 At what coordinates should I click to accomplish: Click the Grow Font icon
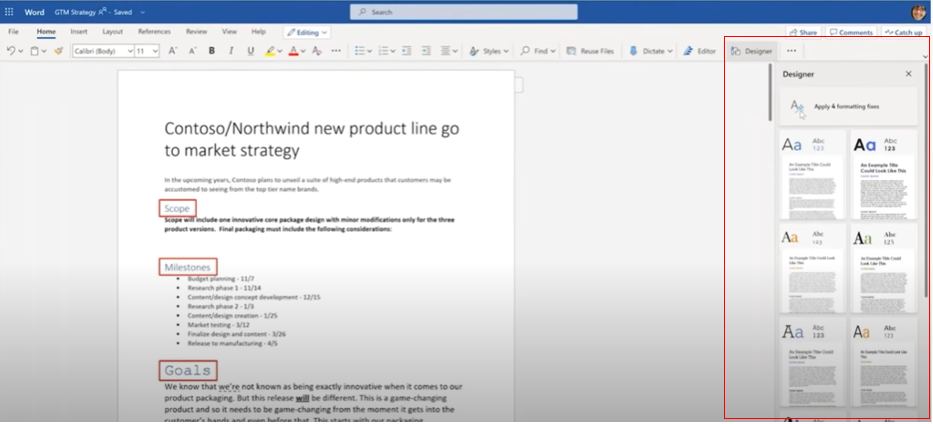(x=173, y=51)
